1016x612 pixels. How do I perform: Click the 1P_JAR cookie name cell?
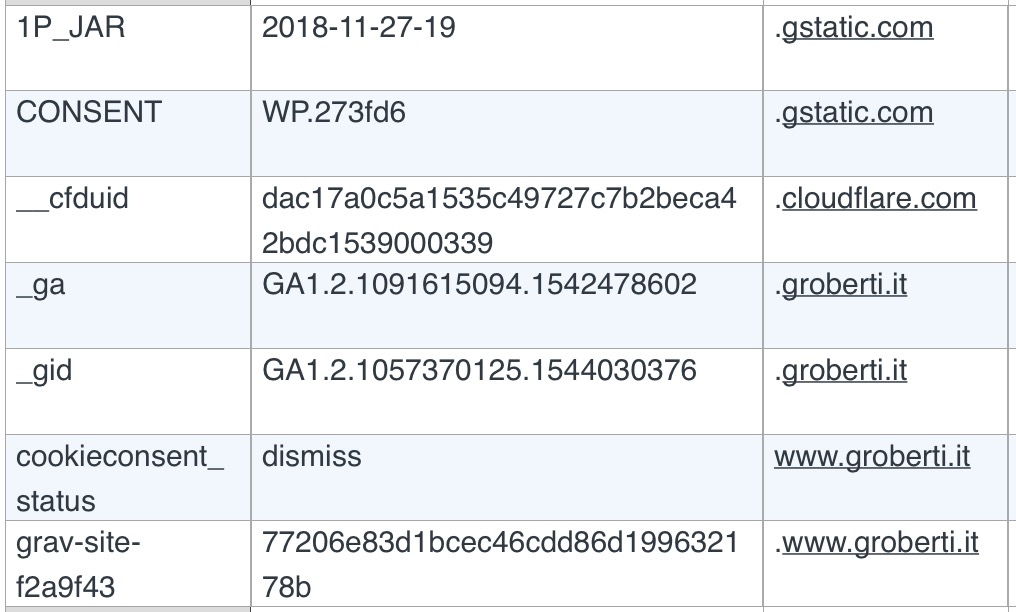128,48
